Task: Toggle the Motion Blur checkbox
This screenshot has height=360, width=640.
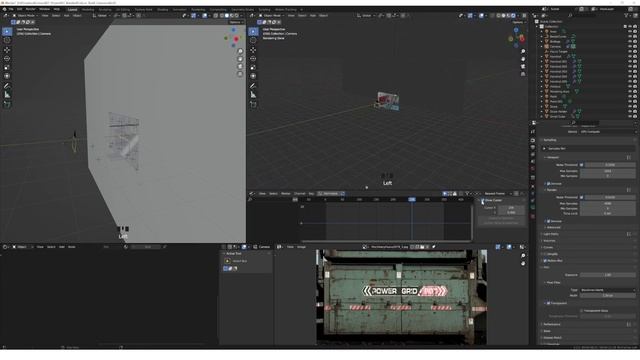Action: (x=545, y=260)
